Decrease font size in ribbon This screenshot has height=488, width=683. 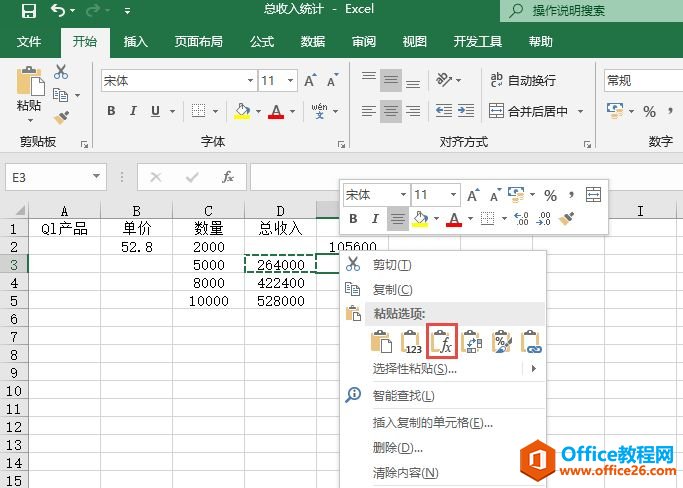(x=333, y=81)
